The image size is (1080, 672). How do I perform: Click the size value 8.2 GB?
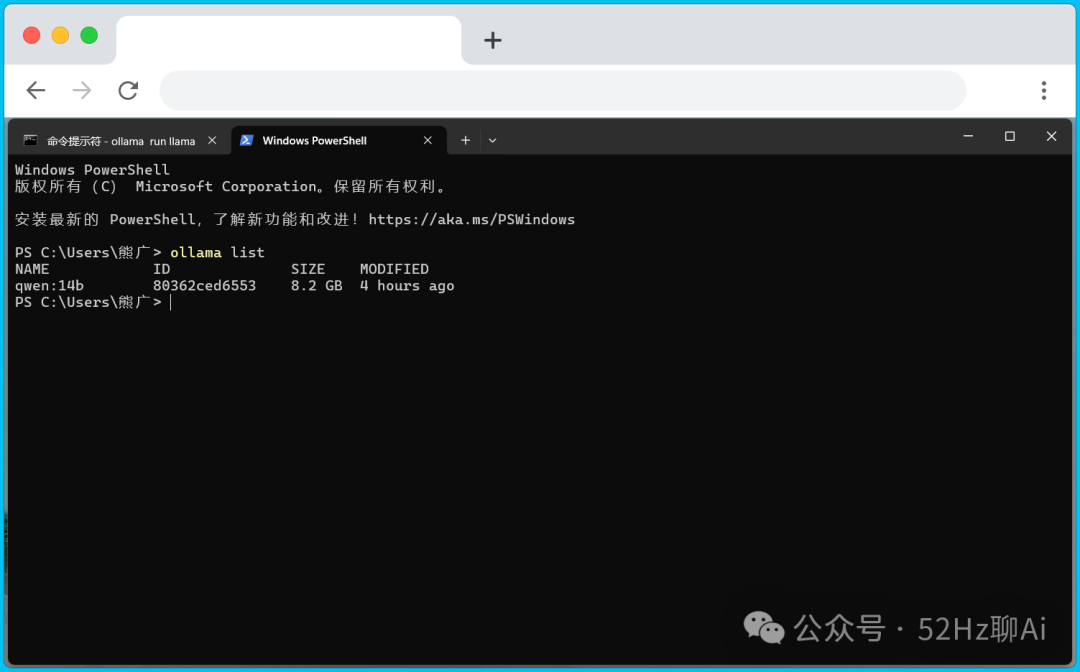(x=316, y=286)
